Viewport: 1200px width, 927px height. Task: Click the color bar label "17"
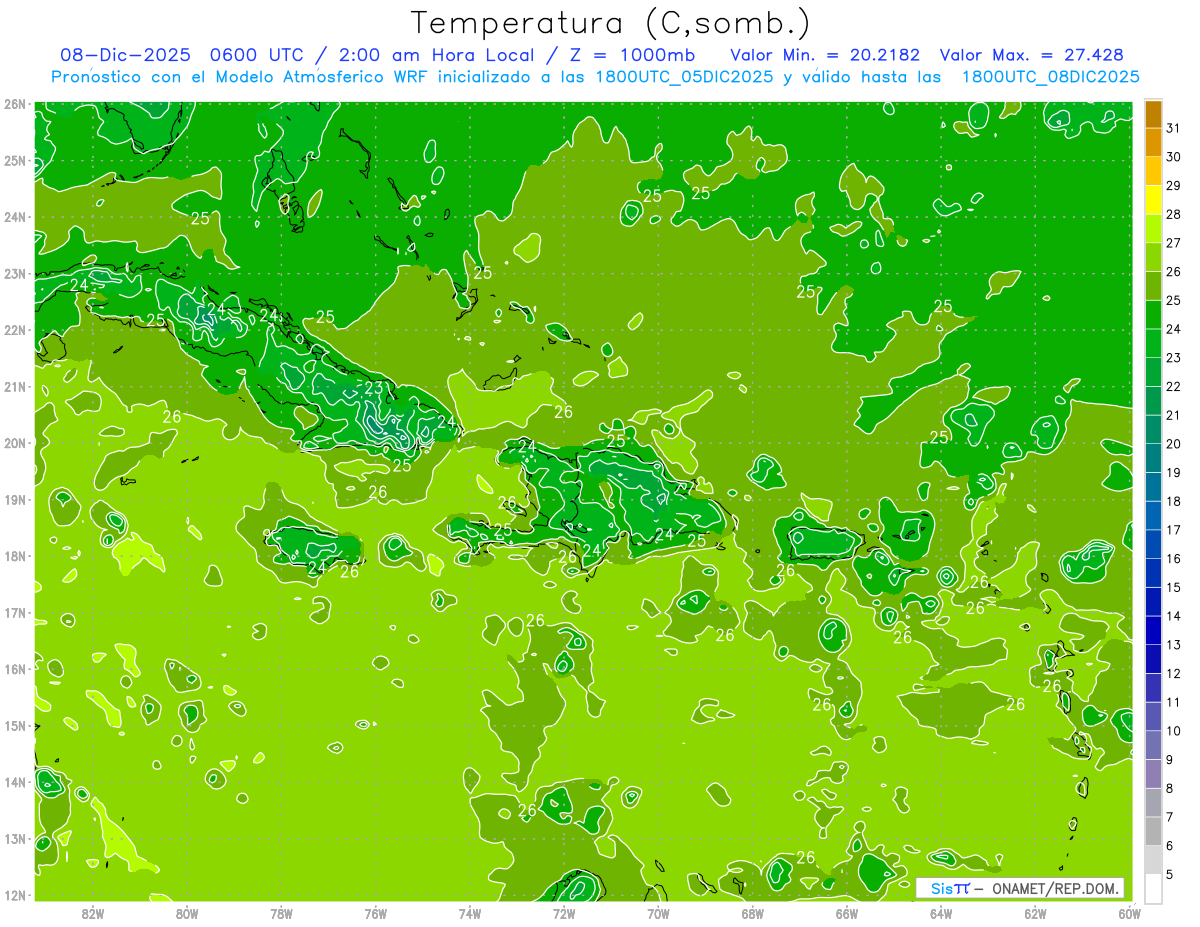coord(1174,530)
